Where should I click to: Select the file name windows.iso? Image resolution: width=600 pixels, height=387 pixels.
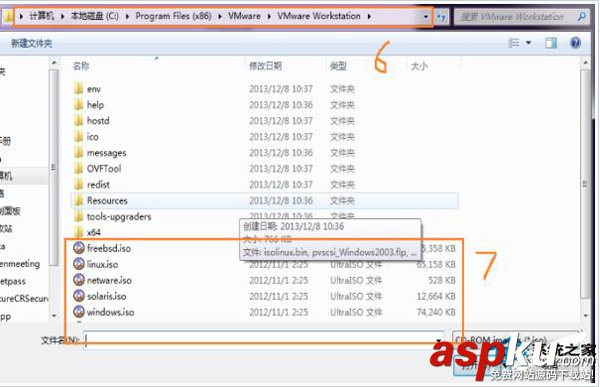(111, 312)
